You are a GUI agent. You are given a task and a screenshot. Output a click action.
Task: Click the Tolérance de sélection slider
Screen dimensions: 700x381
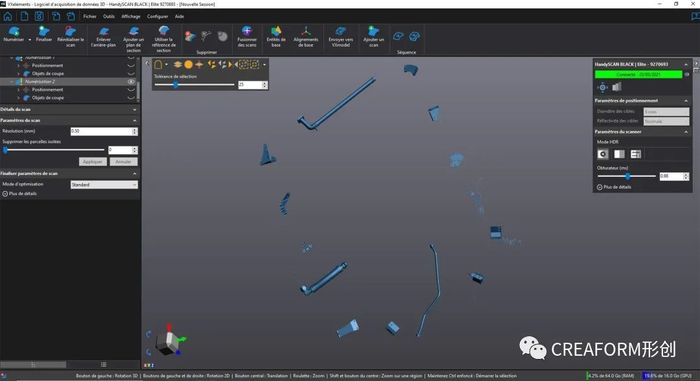pyautogui.click(x=194, y=84)
